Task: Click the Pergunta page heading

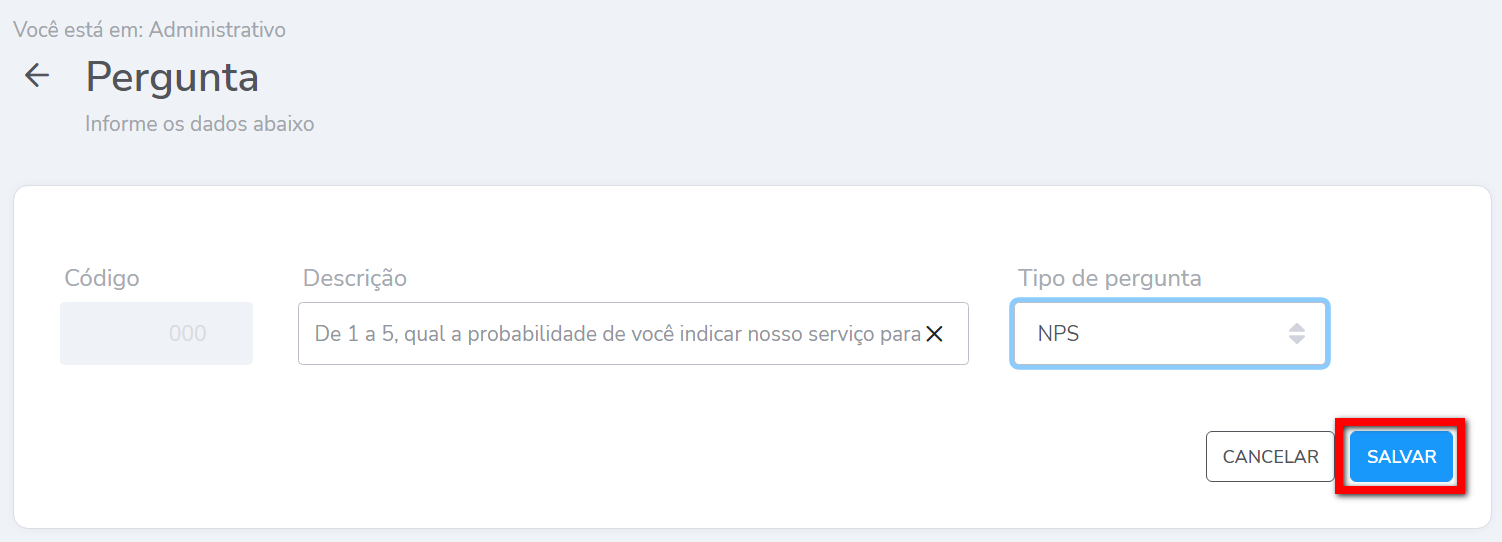Action: pyautogui.click(x=172, y=77)
